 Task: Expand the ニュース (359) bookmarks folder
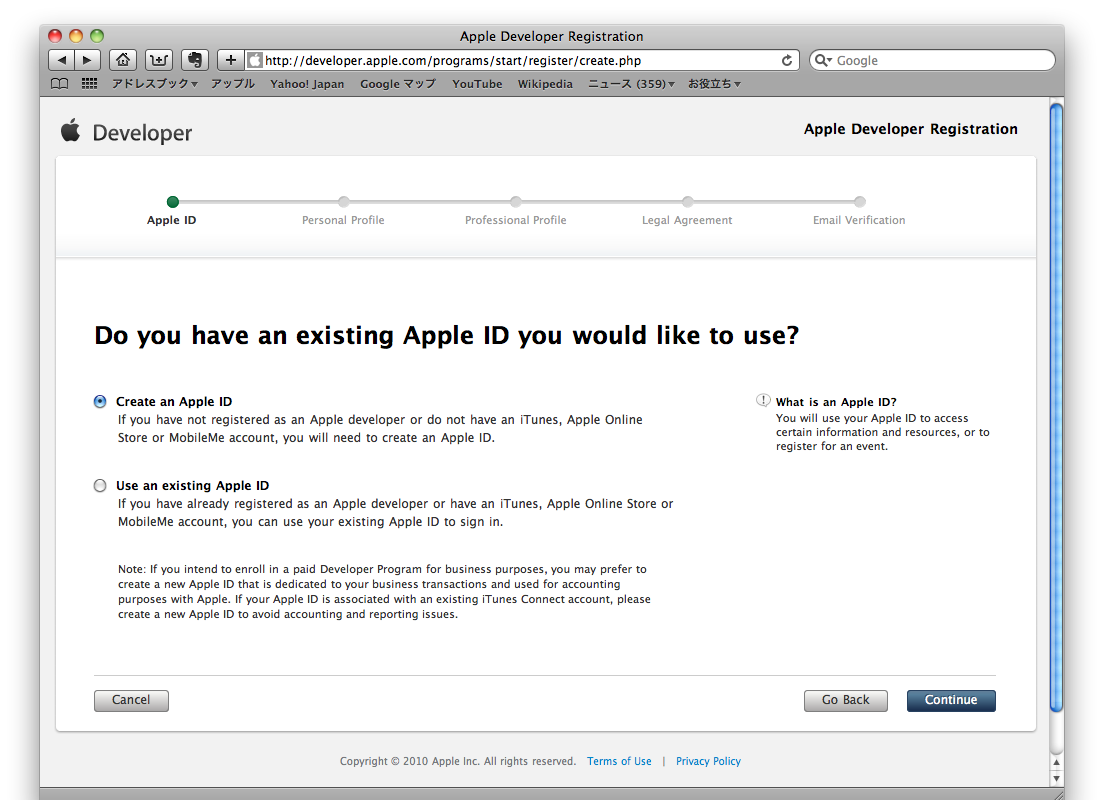click(631, 84)
